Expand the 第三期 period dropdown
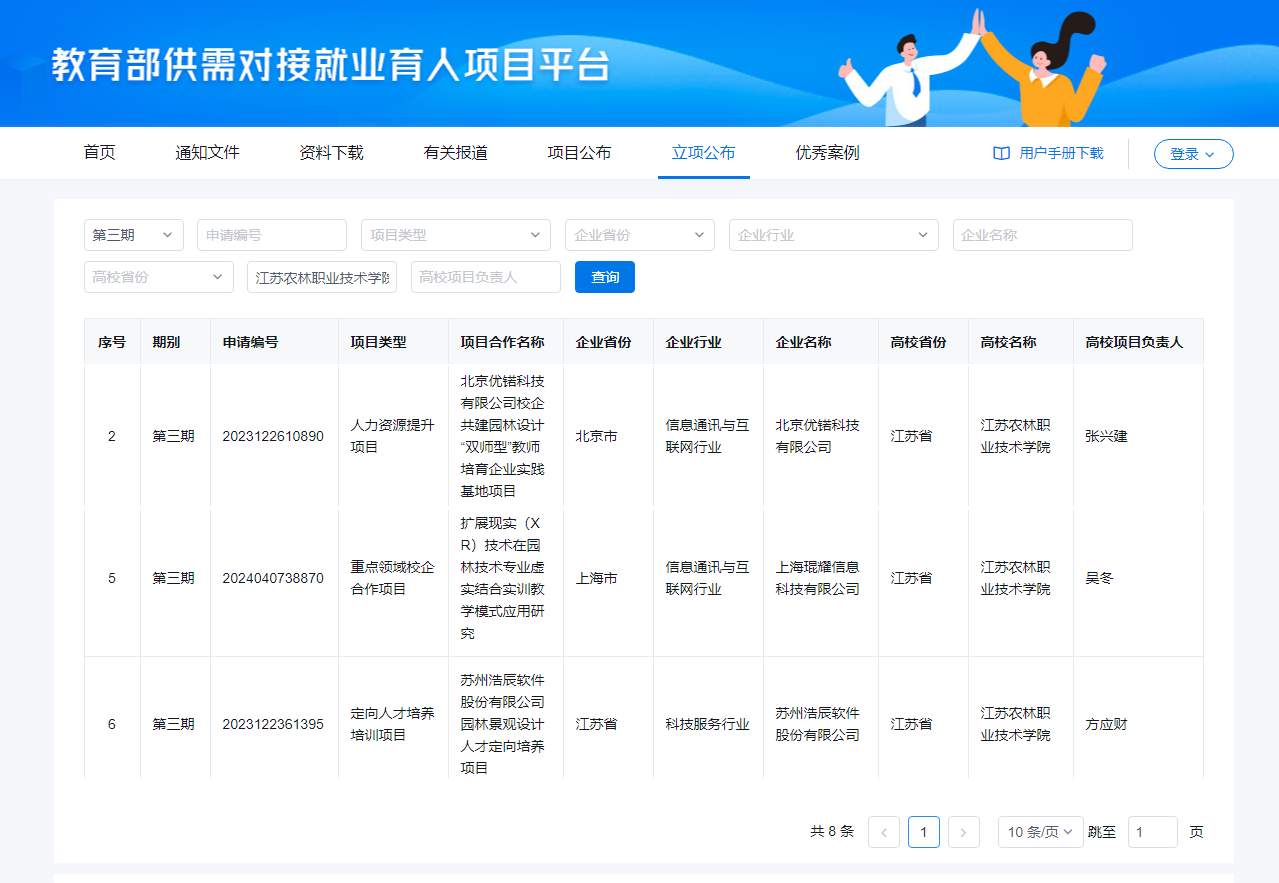This screenshot has width=1279, height=883. (134, 235)
